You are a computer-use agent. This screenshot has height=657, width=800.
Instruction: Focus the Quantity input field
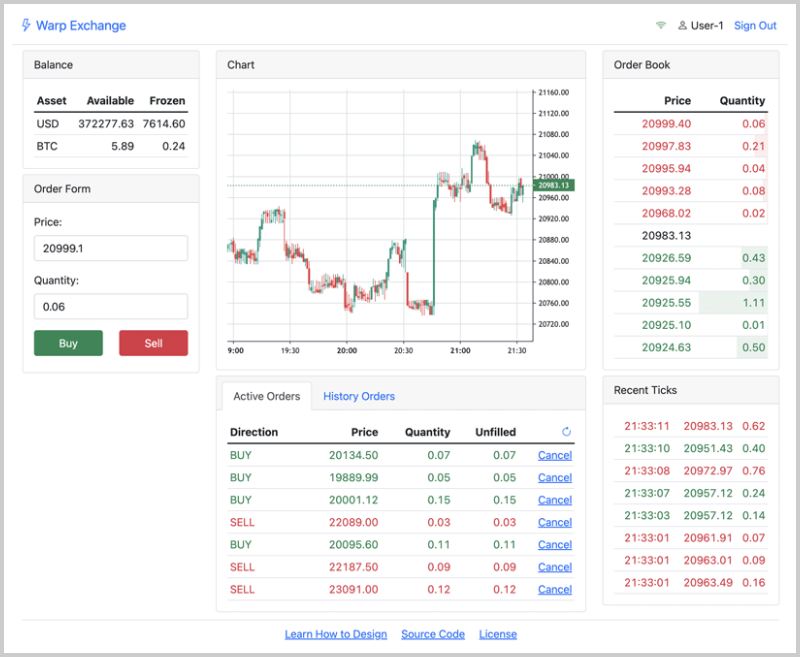pyautogui.click(x=110, y=306)
